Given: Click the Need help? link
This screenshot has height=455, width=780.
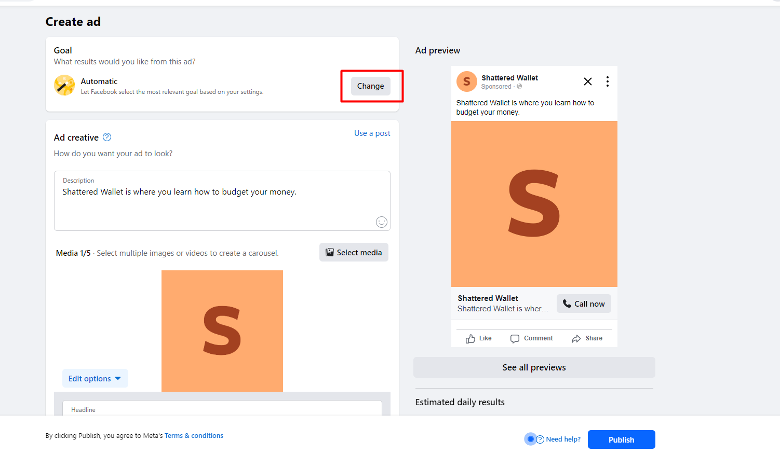Looking at the screenshot, I should 563,439.
